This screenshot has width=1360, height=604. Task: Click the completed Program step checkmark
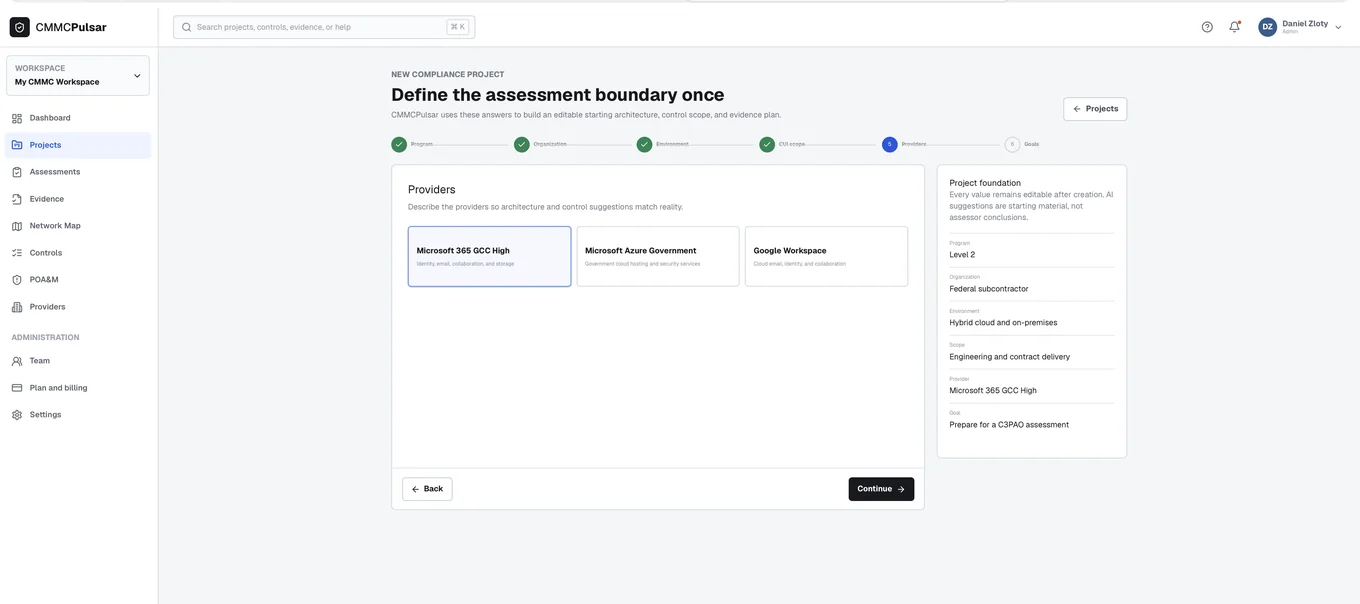coord(399,144)
